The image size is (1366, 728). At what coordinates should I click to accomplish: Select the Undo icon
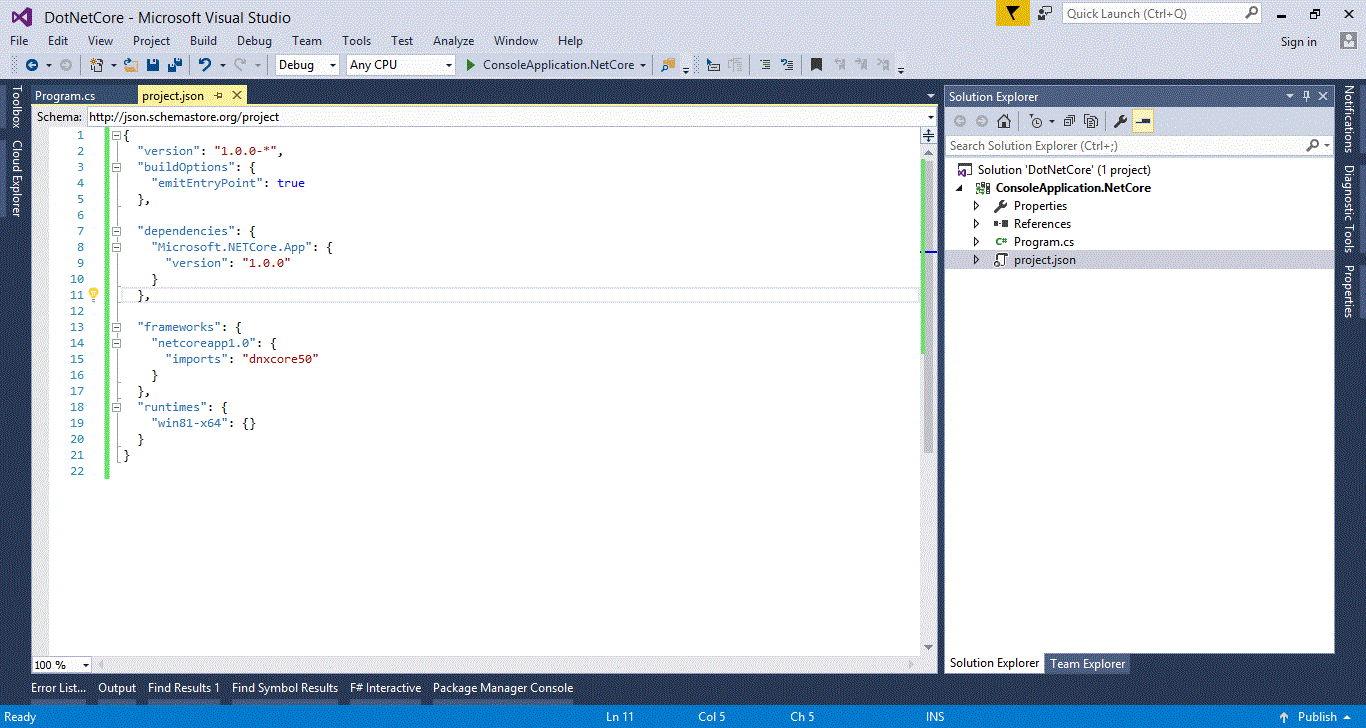click(x=204, y=64)
